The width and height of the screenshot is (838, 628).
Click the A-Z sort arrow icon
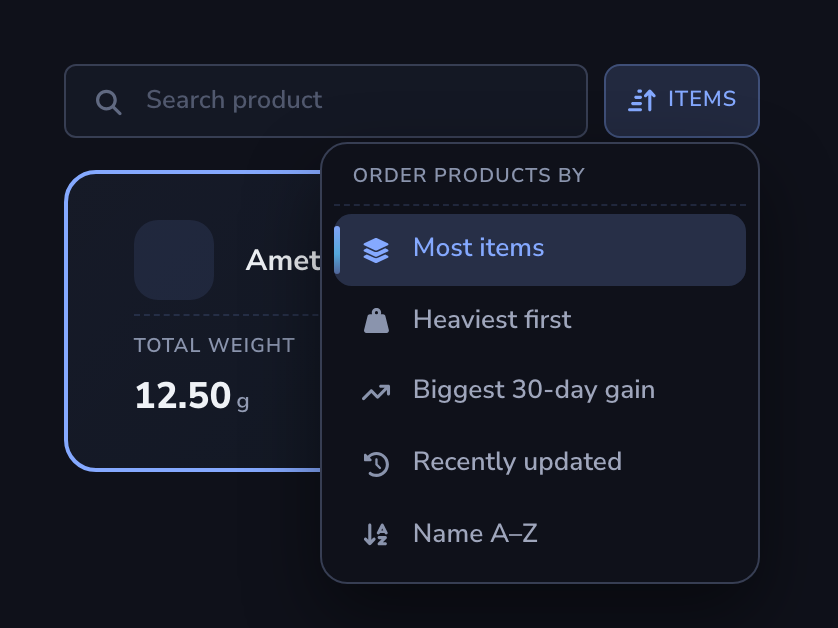coord(376,534)
